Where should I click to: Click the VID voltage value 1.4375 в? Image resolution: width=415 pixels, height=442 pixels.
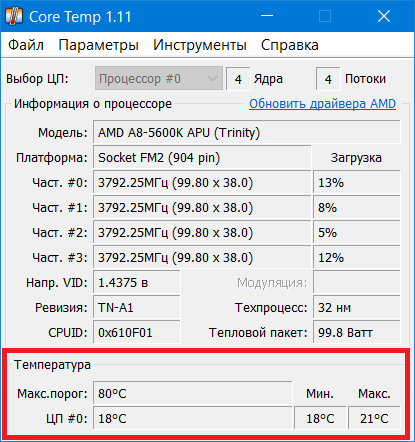pyautogui.click(x=137, y=282)
